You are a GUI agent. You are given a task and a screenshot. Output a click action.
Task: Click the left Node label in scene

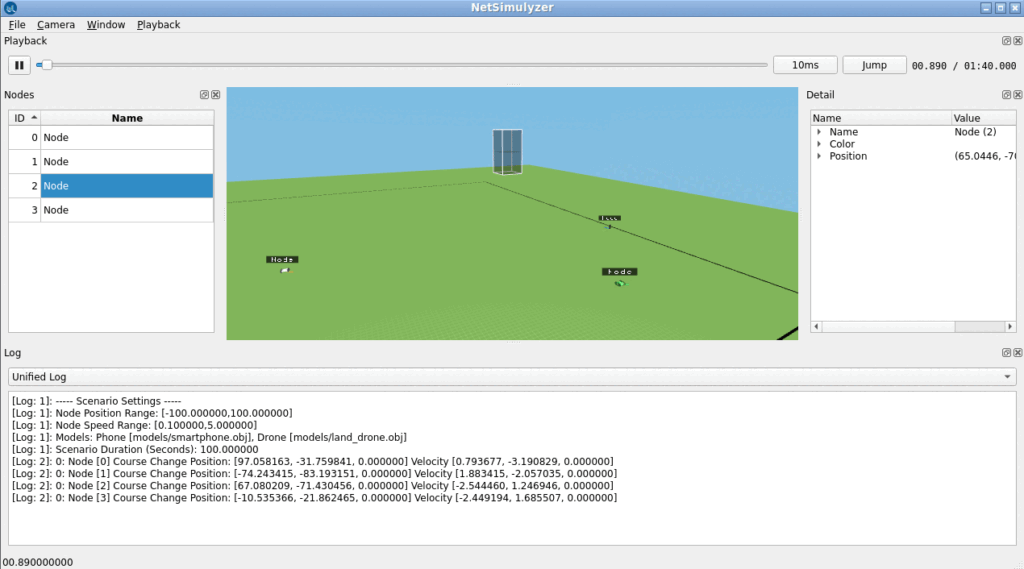pos(282,260)
